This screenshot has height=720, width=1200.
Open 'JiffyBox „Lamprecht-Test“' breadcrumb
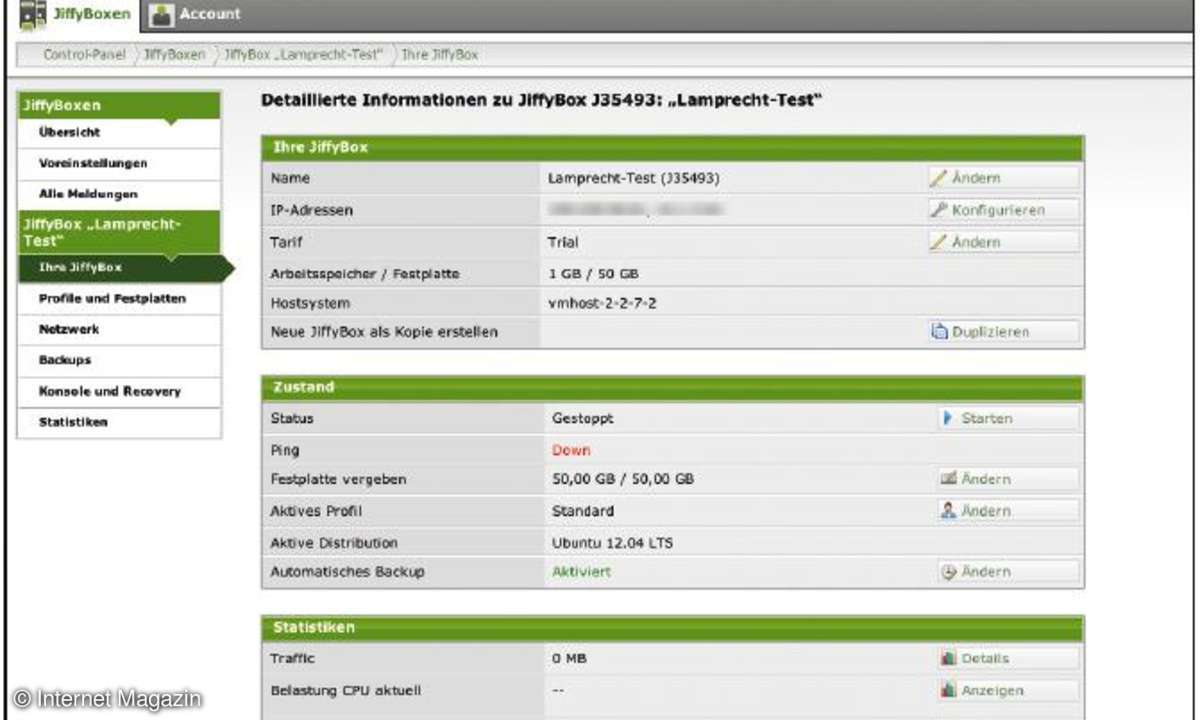(303, 55)
